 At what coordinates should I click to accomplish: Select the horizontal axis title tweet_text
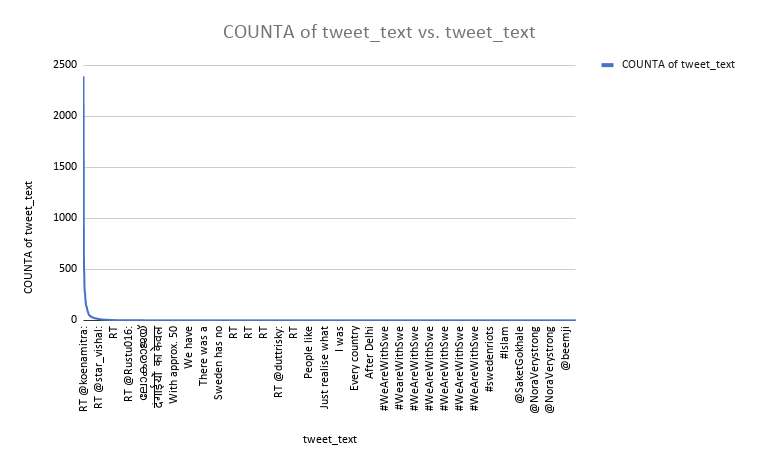point(330,439)
